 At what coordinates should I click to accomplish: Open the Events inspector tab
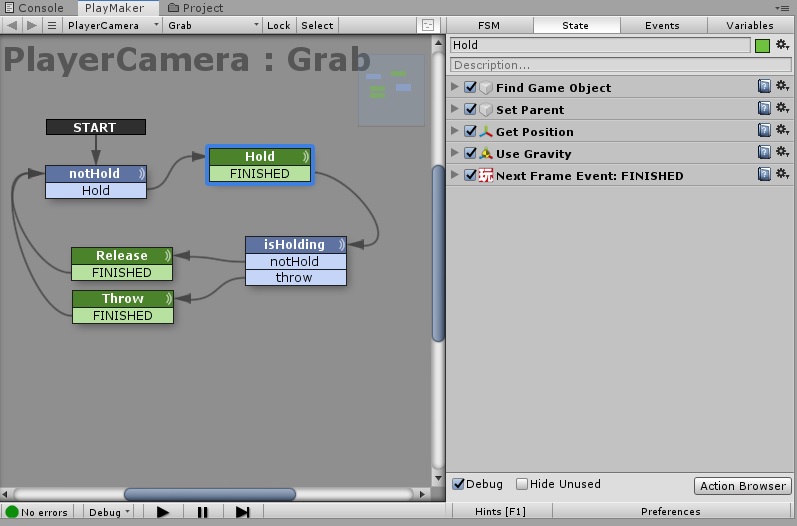662,25
